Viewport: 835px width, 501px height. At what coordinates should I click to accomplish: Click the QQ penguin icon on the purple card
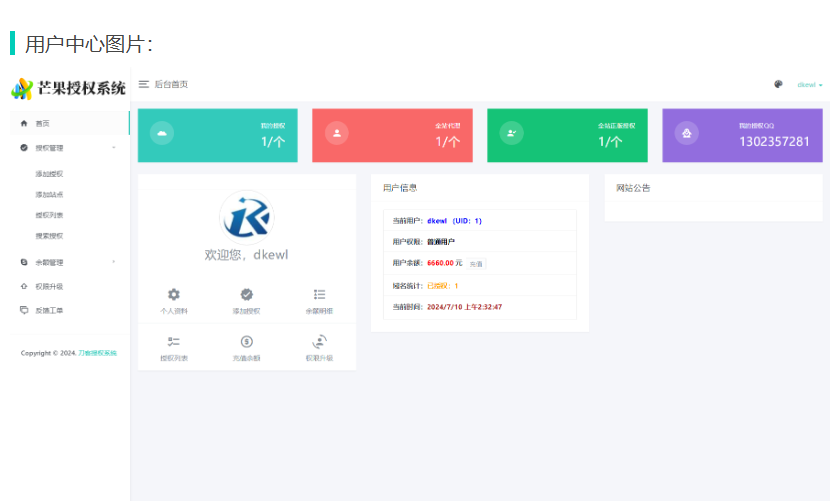[686, 133]
